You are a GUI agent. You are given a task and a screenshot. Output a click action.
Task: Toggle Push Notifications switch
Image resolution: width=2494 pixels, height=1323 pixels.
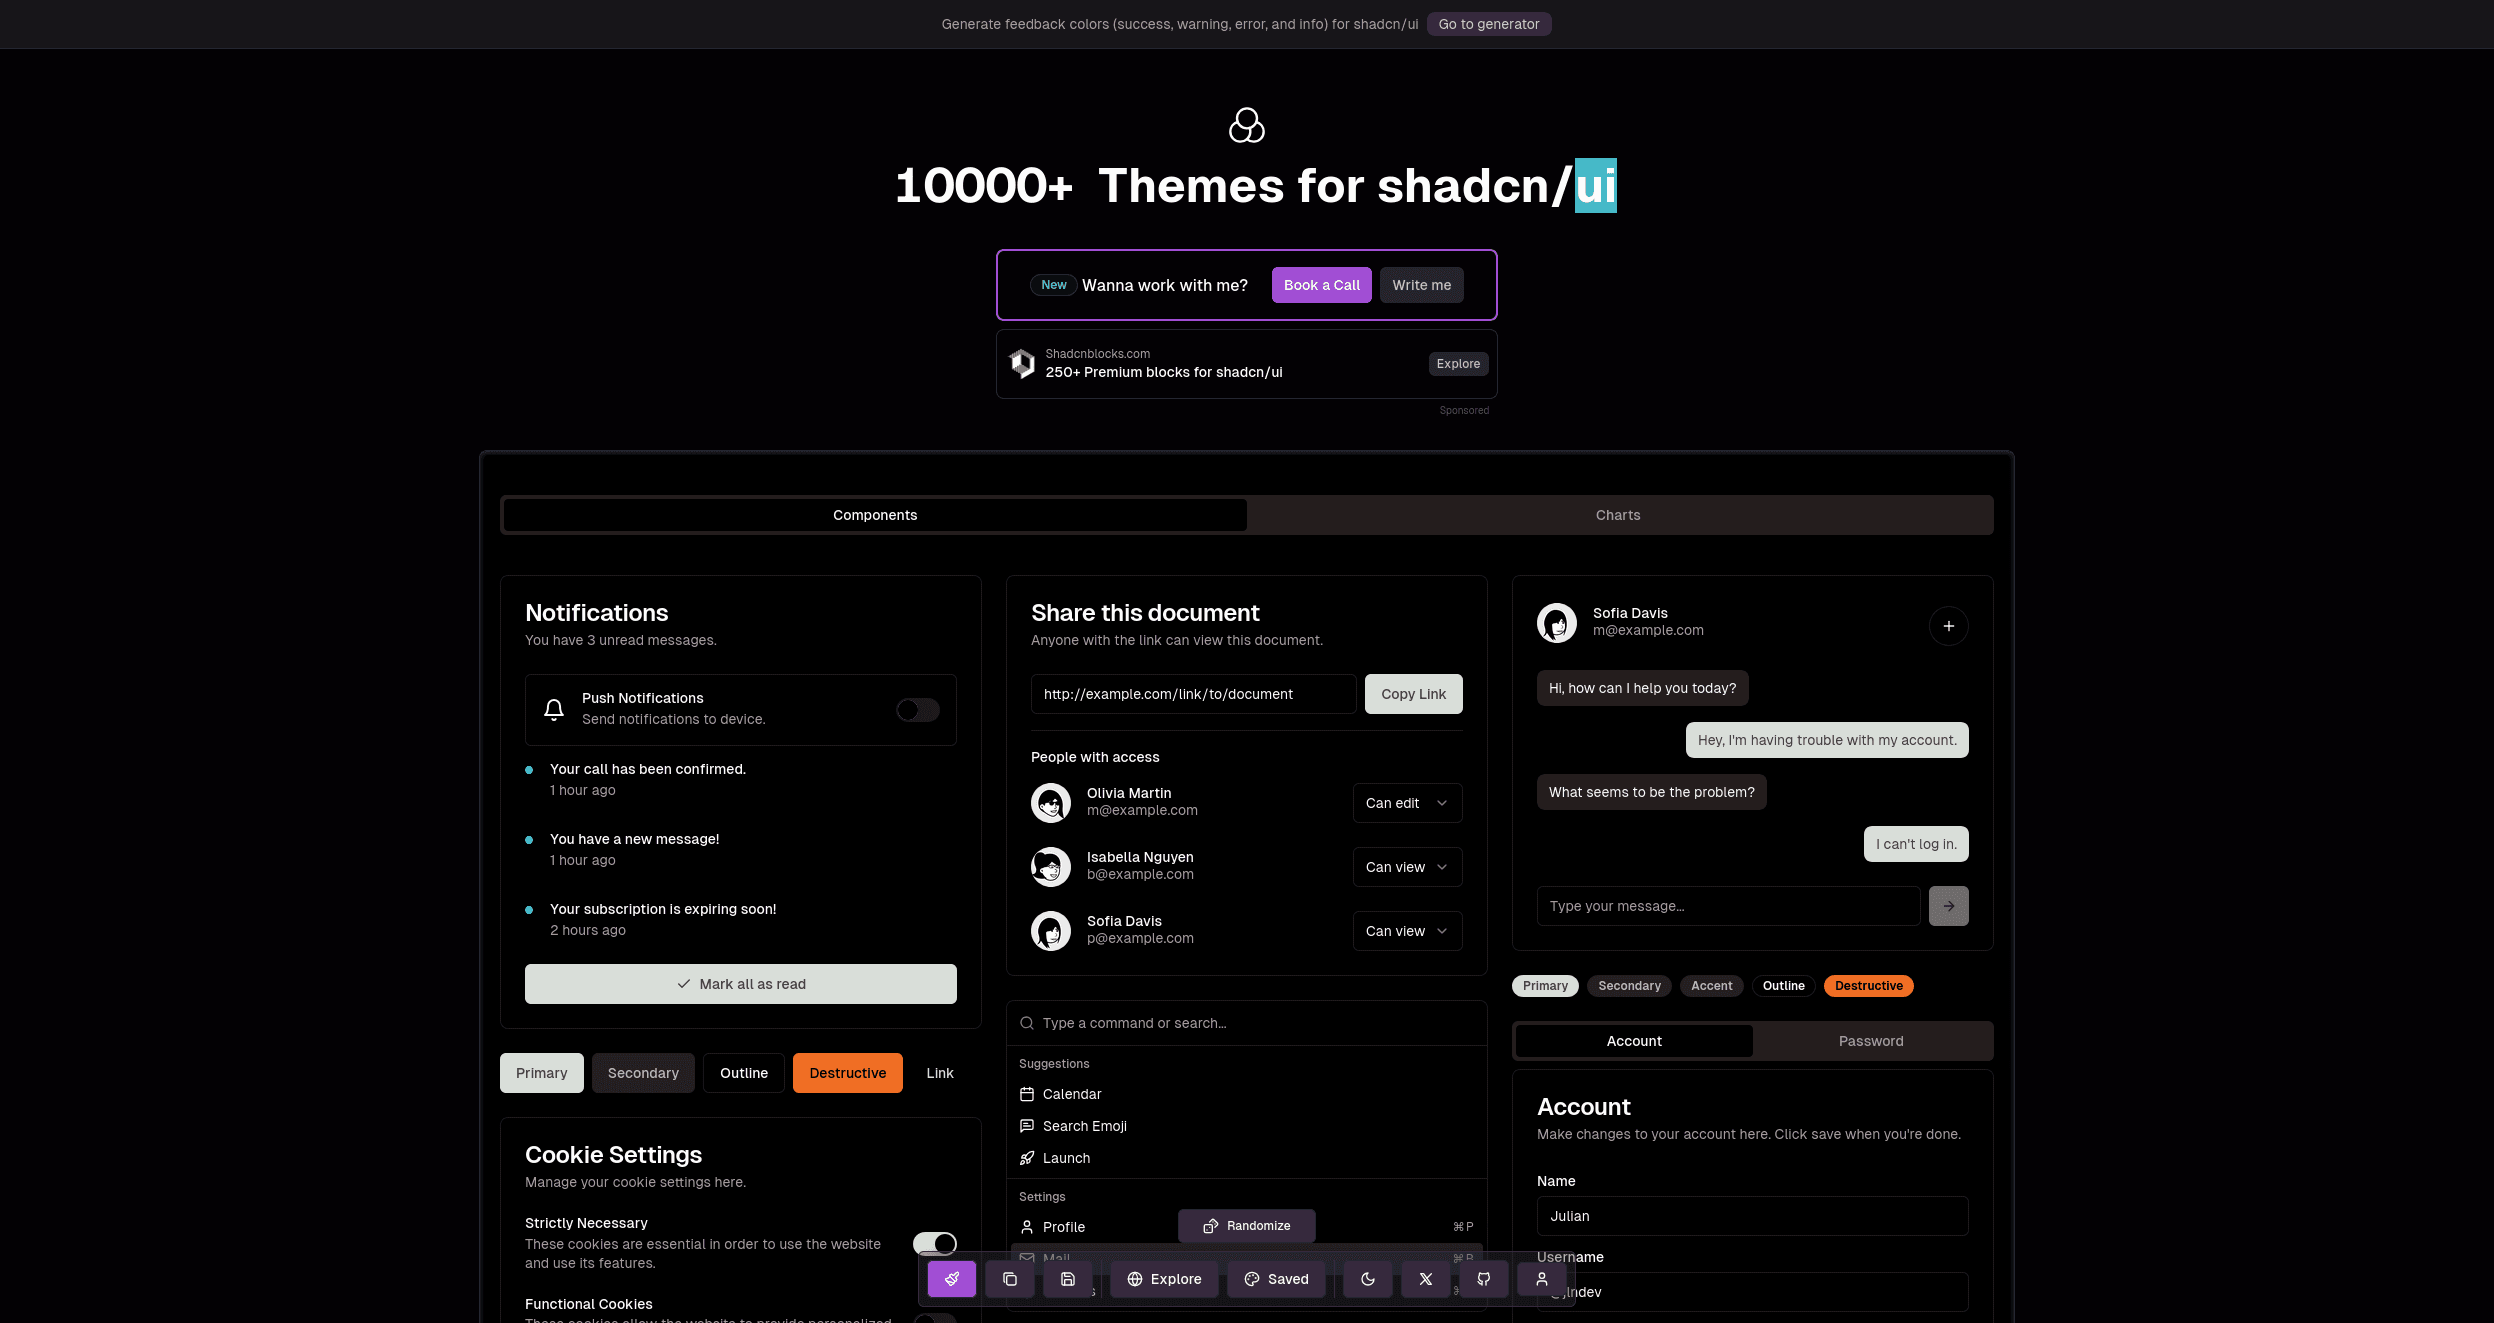(918, 710)
